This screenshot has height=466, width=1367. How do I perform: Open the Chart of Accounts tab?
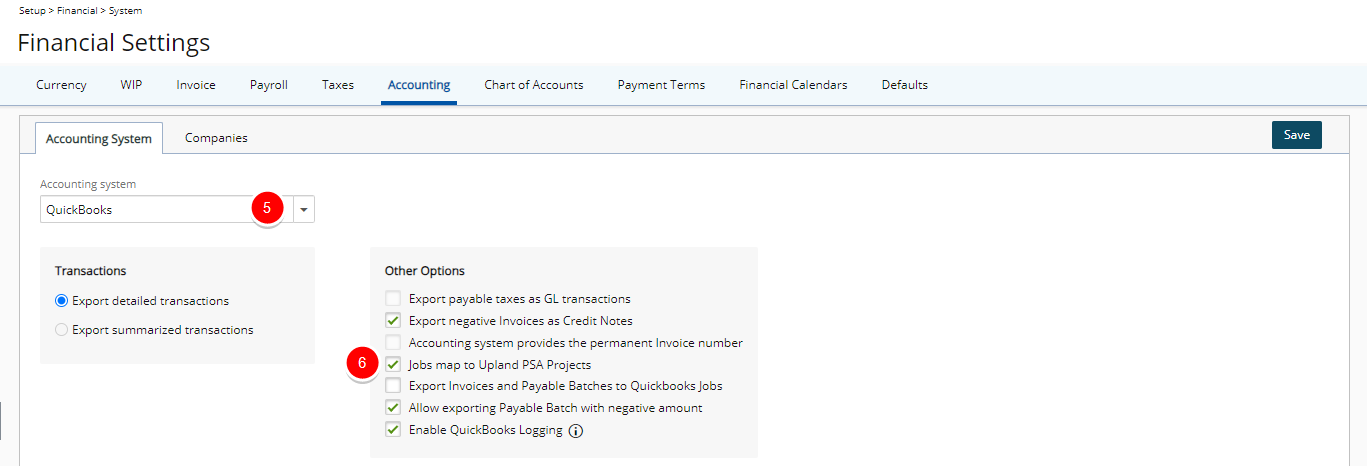tap(534, 85)
